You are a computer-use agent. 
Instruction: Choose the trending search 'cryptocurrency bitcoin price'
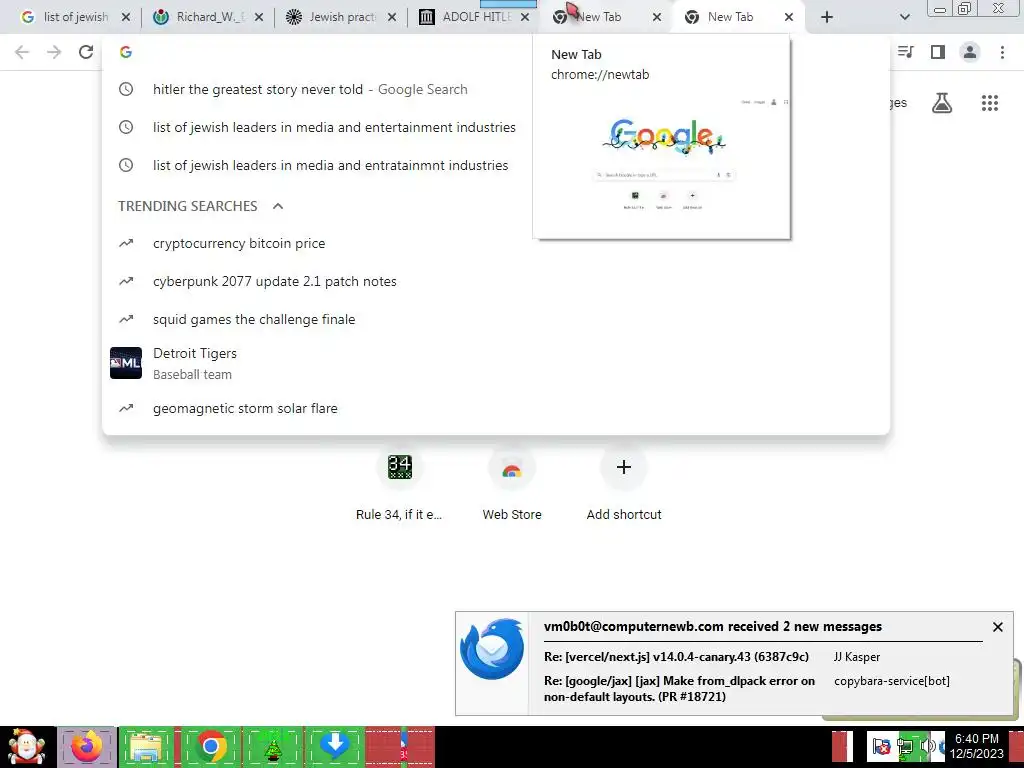(496, 244)
